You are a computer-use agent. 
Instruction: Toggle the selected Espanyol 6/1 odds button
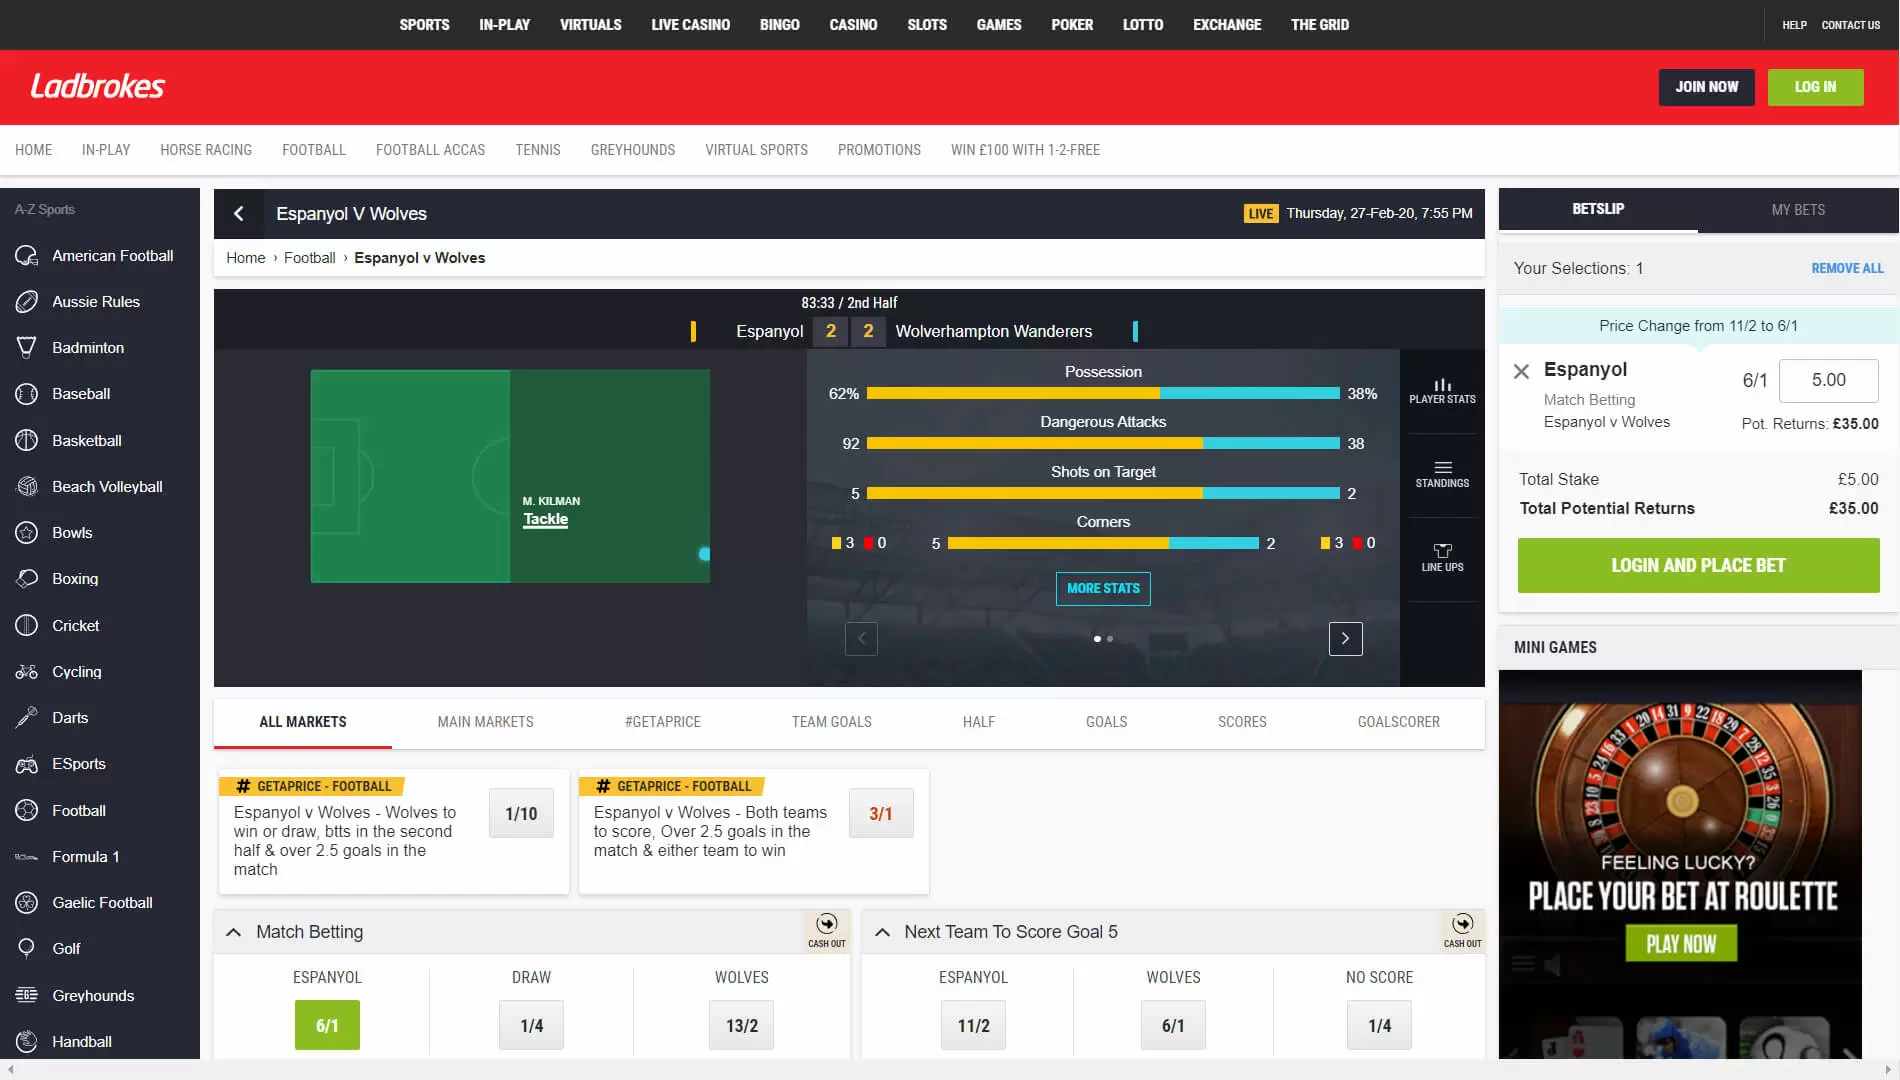pyautogui.click(x=327, y=1025)
